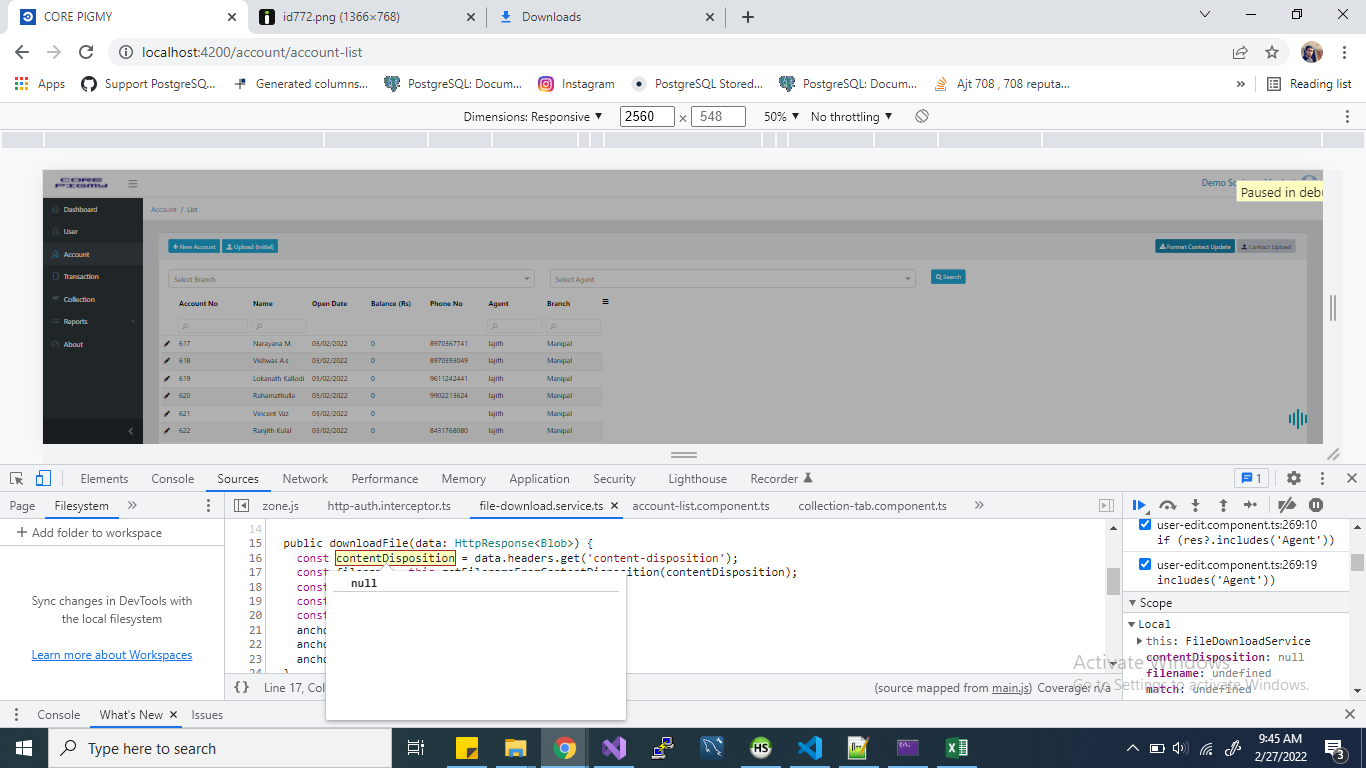The width and height of the screenshot is (1366, 768).
Task: Open the 50% zoom dropdown
Action: [x=782, y=116]
